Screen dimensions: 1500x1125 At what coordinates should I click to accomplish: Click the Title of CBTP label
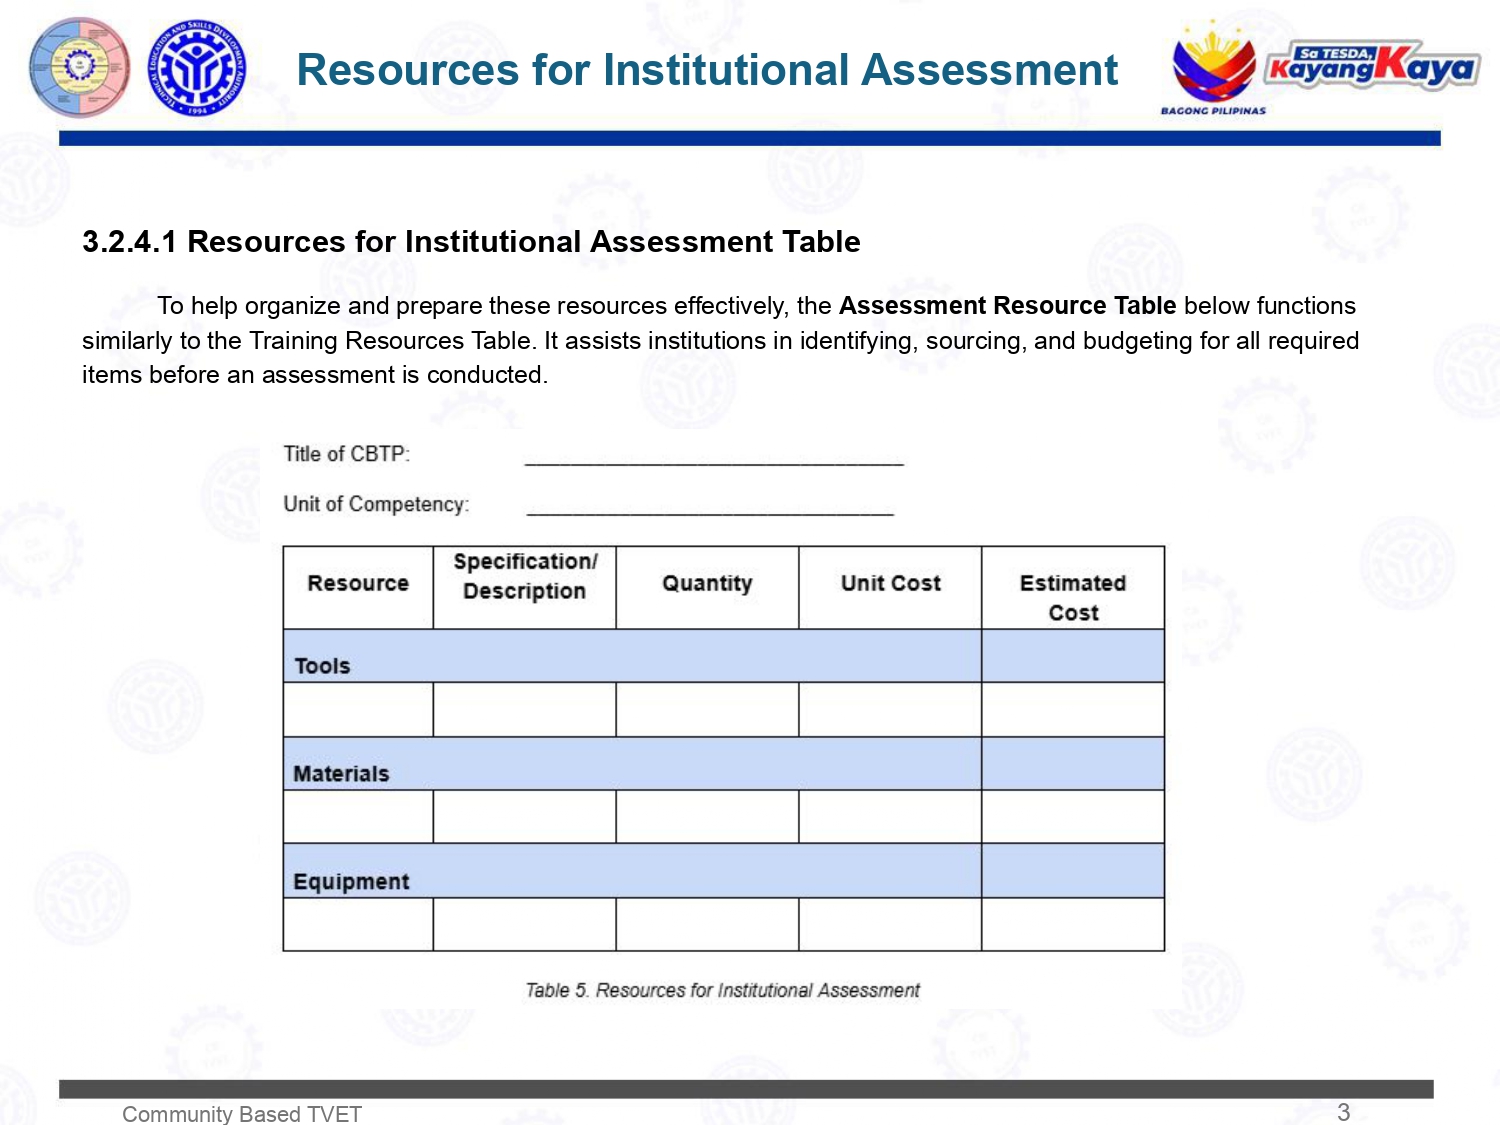[346, 453]
